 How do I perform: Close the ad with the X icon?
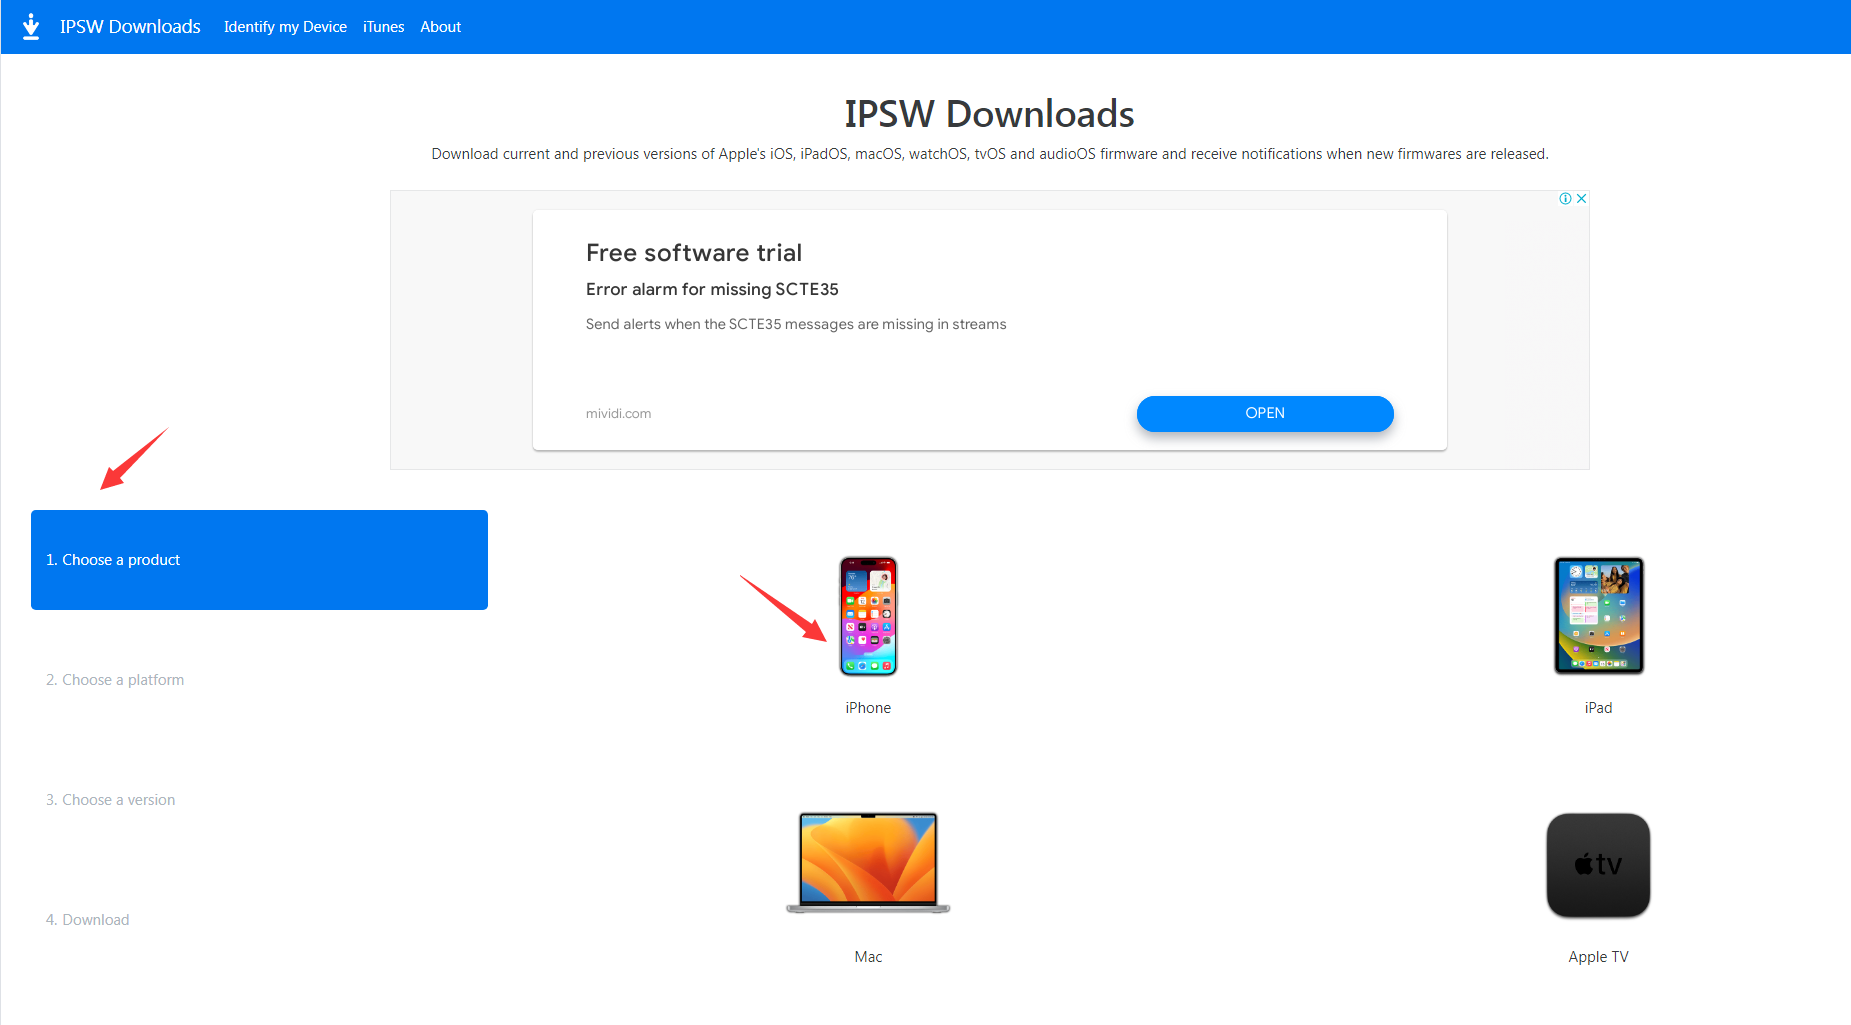tap(1581, 198)
